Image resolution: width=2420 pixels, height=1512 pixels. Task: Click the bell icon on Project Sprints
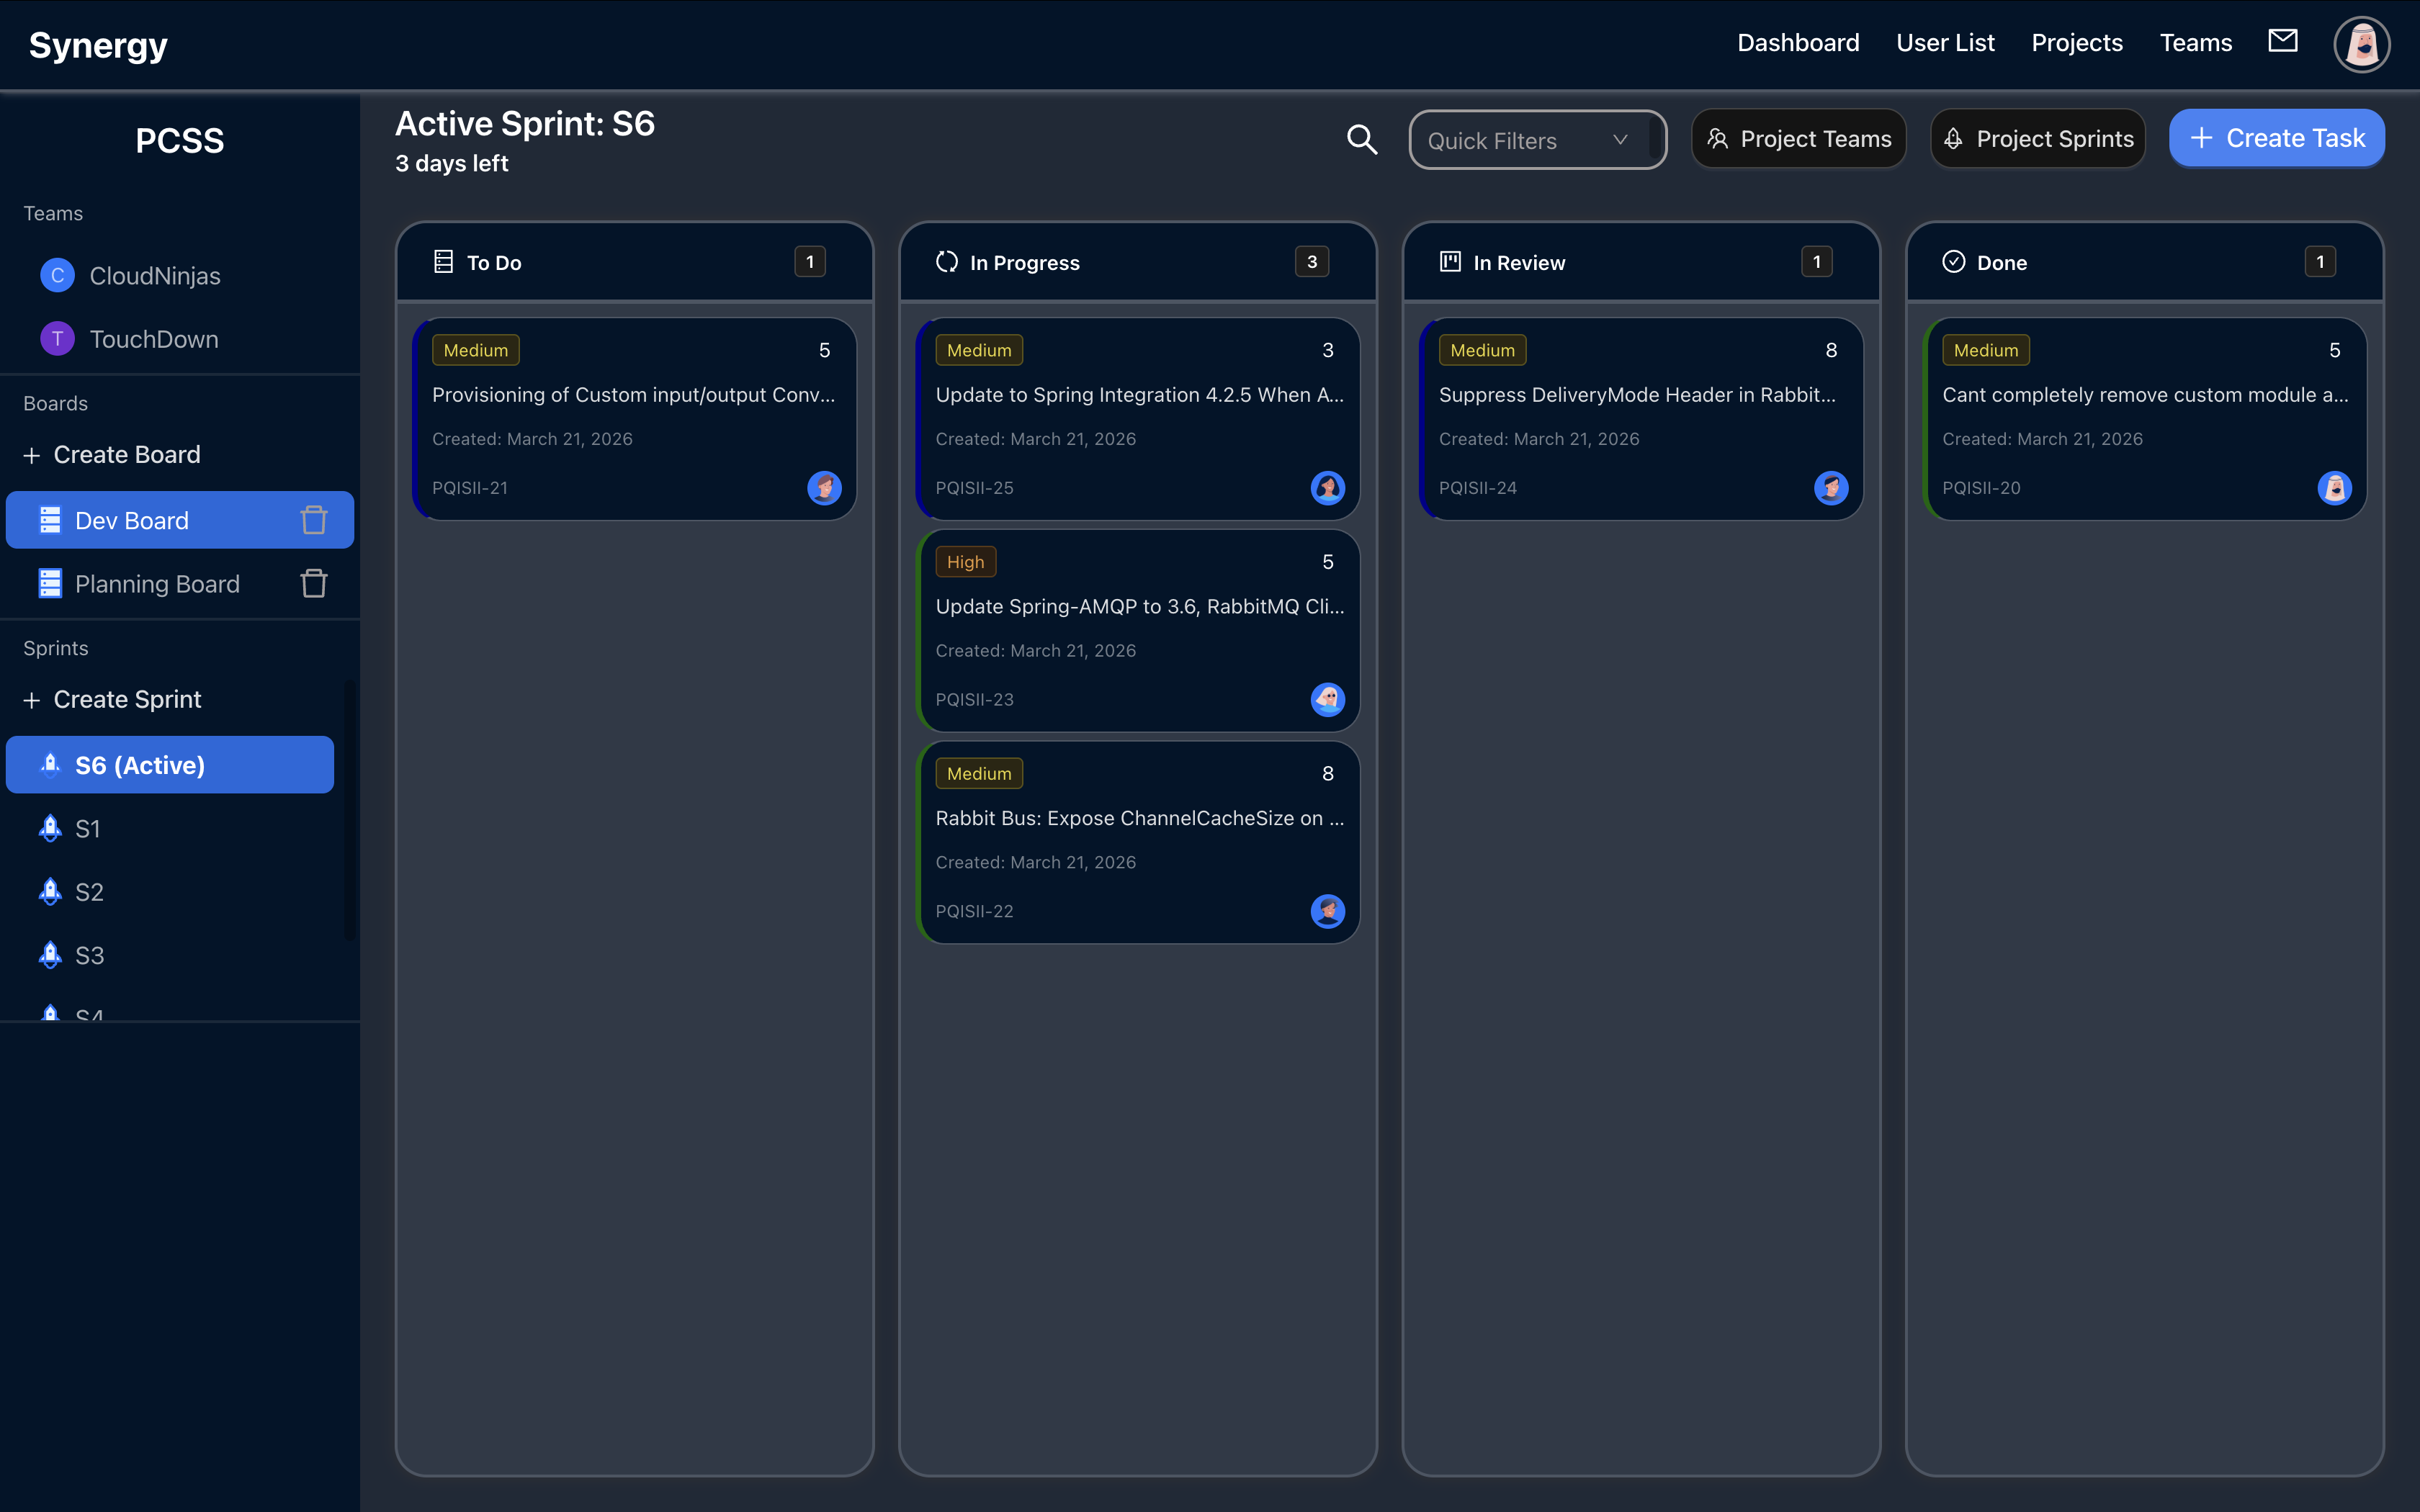pyautogui.click(x=1953, y=139)
